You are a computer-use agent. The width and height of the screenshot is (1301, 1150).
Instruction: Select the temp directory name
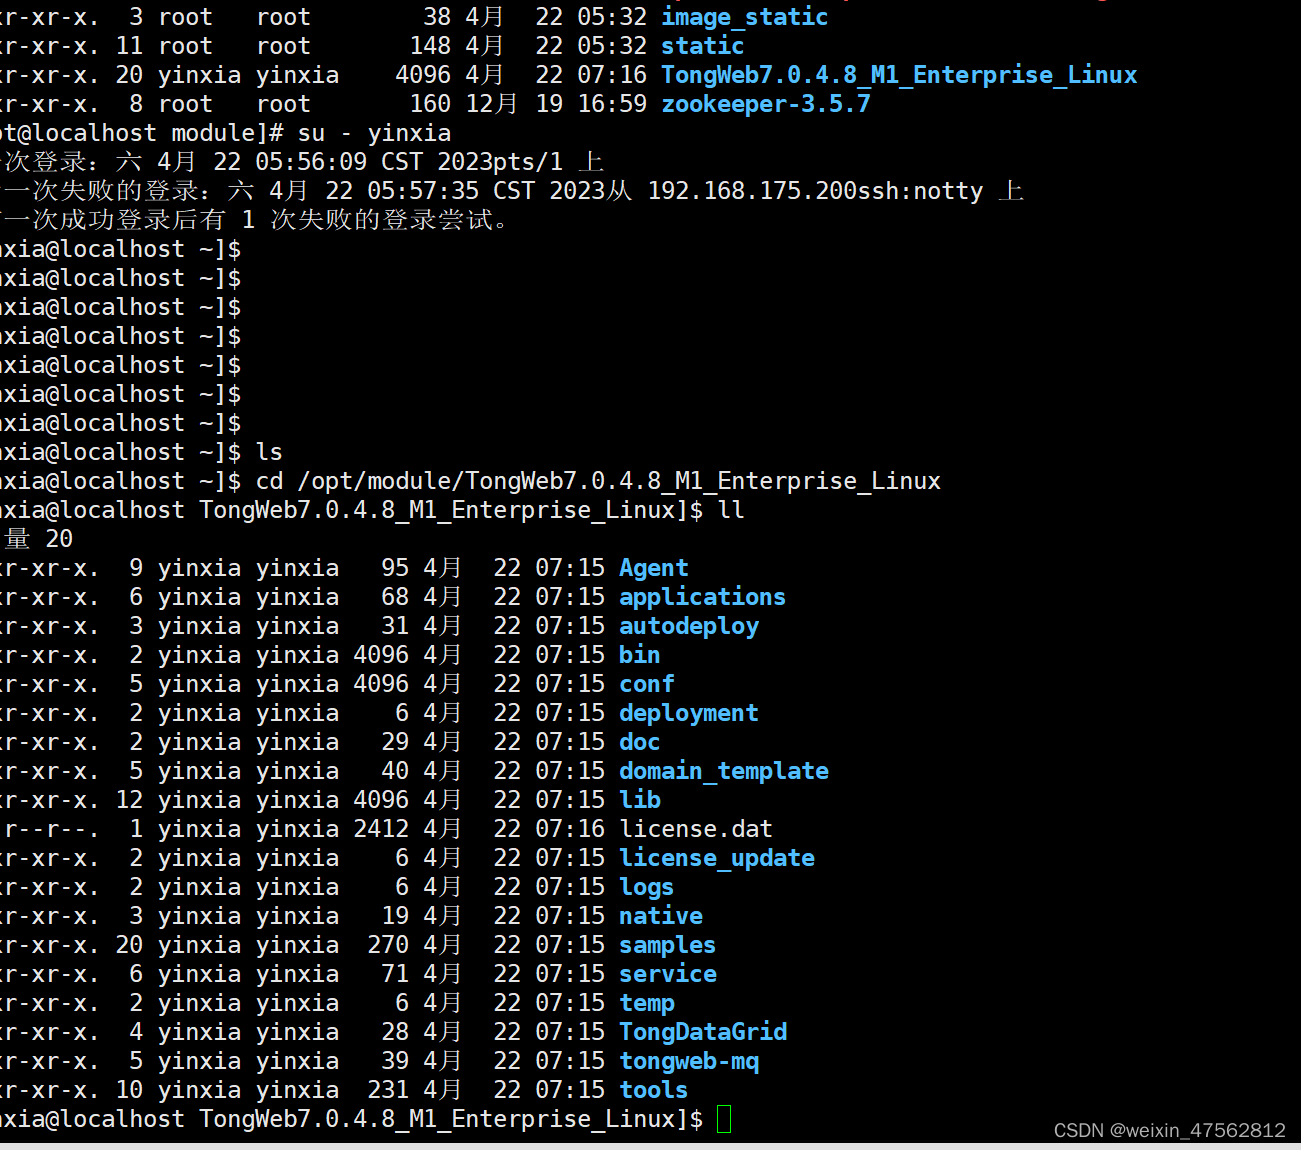[646, 1003]
